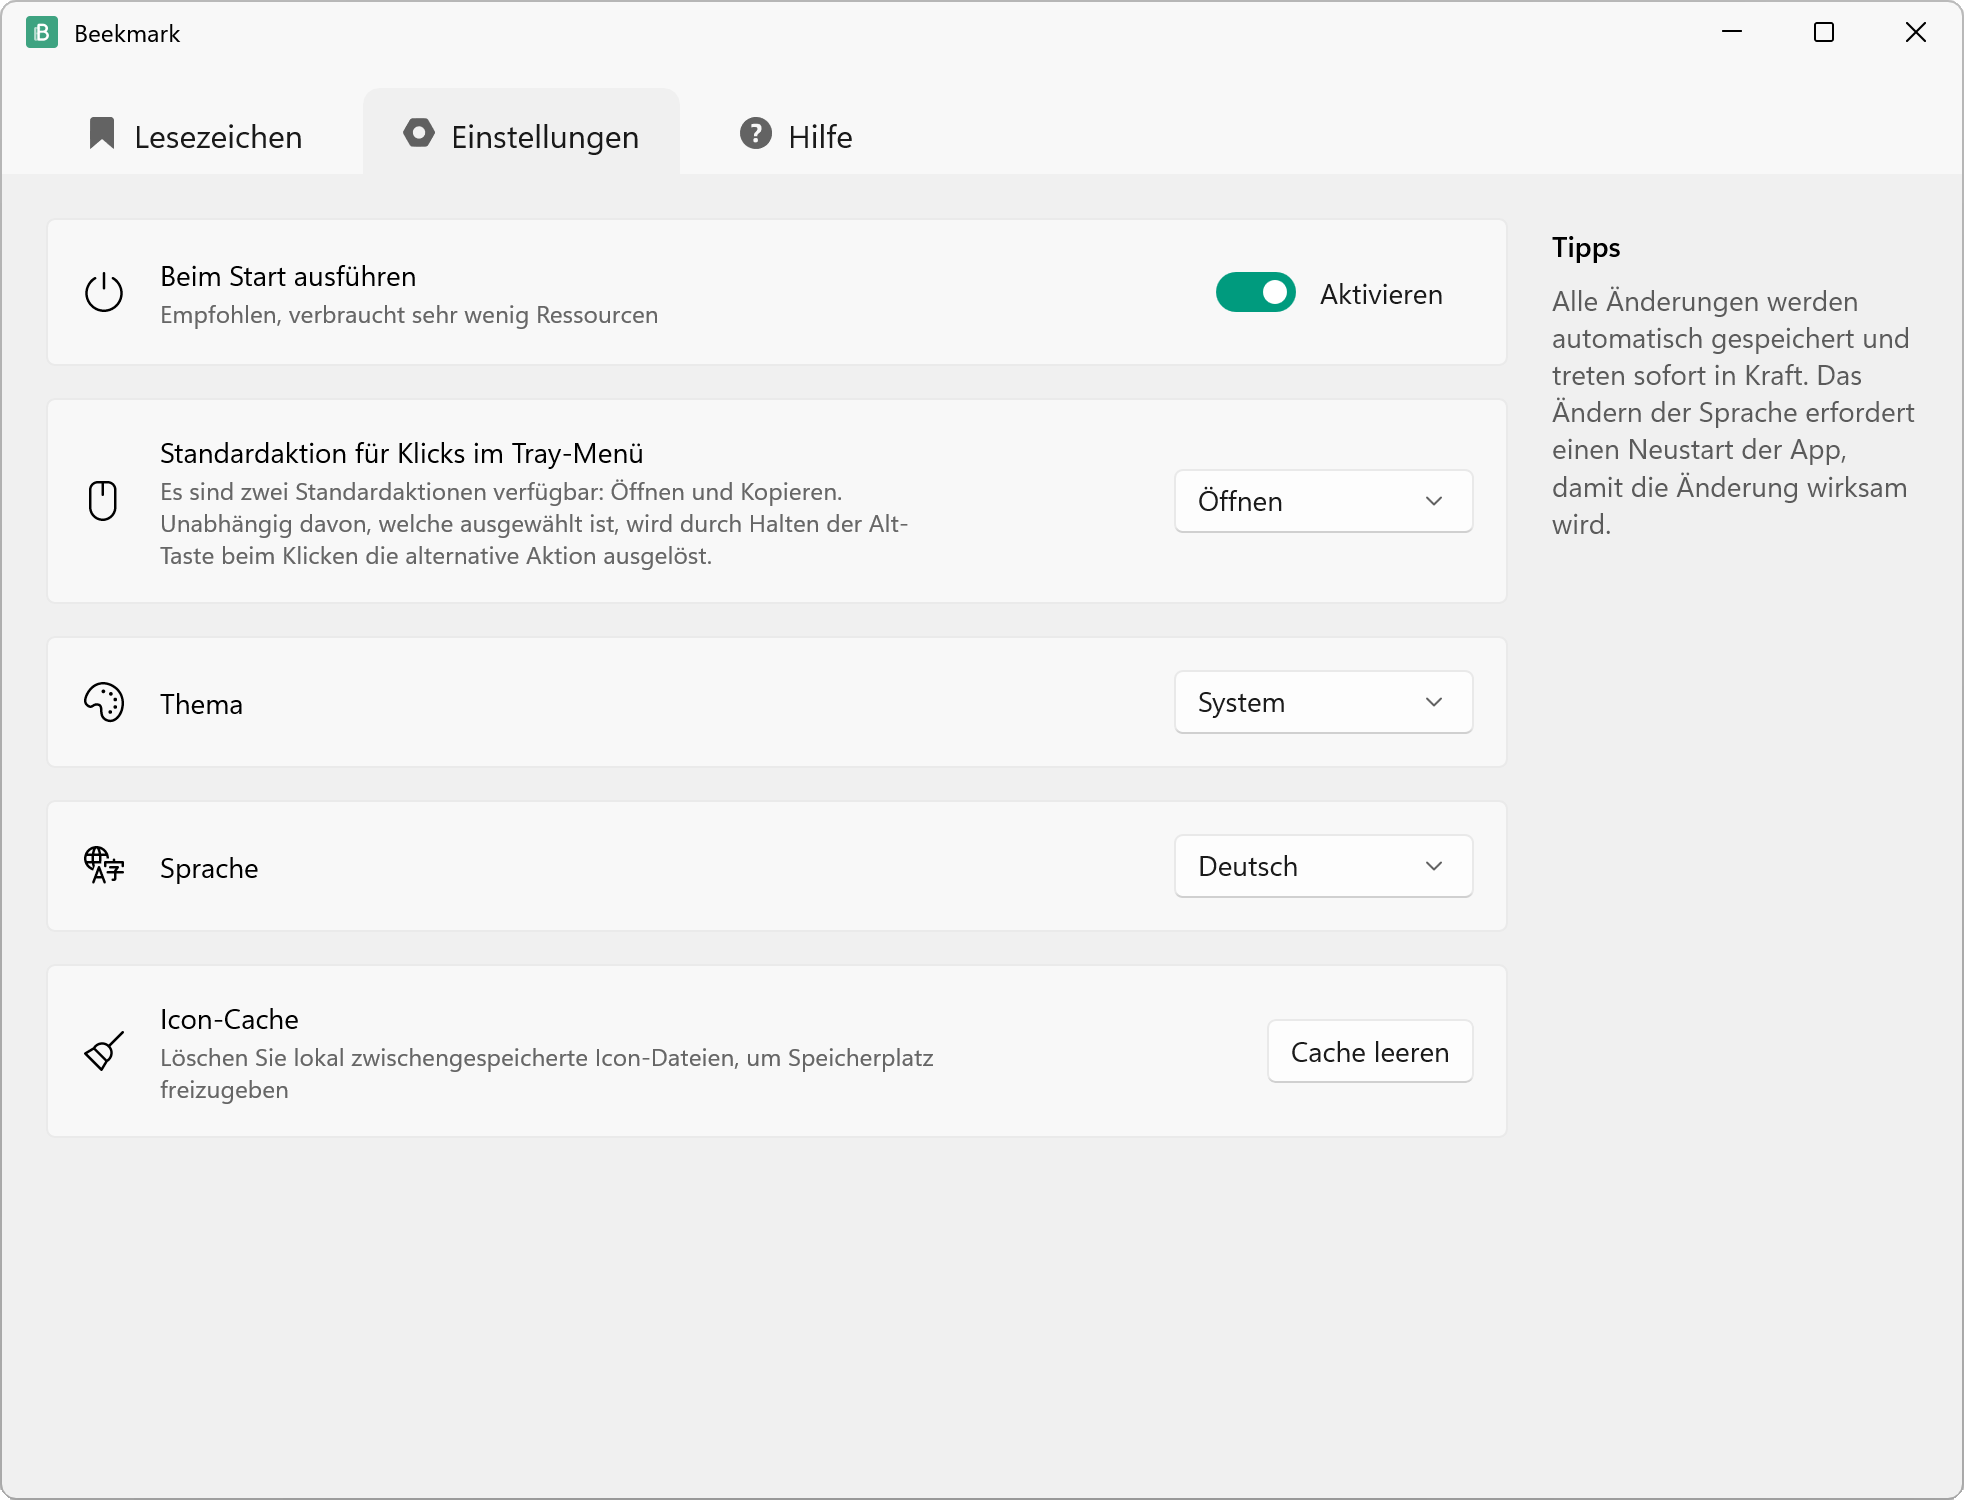Click the gear icon beside Einstellungen
The height and width of the screenshot is (1500, 1964).
[419, 133]
